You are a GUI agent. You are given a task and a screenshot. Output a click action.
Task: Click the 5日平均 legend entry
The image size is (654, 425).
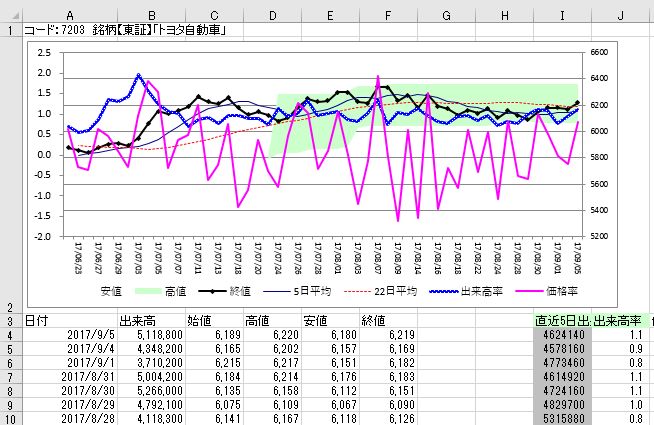pos(297,291)
